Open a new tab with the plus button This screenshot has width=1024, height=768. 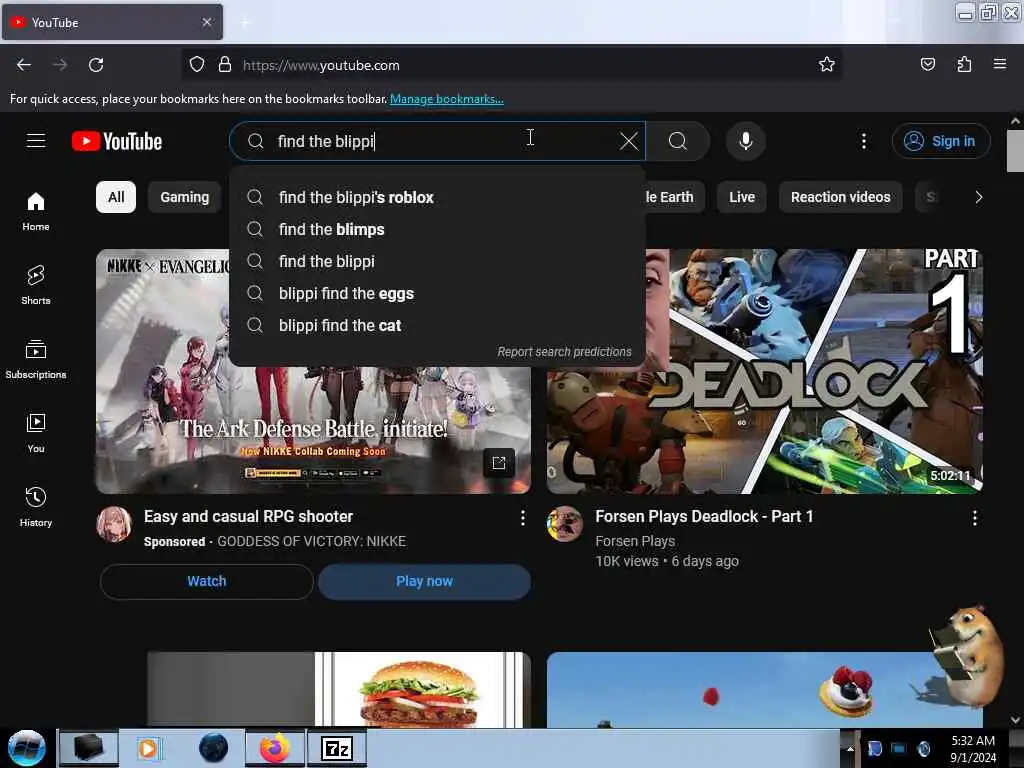click(244, 22)
